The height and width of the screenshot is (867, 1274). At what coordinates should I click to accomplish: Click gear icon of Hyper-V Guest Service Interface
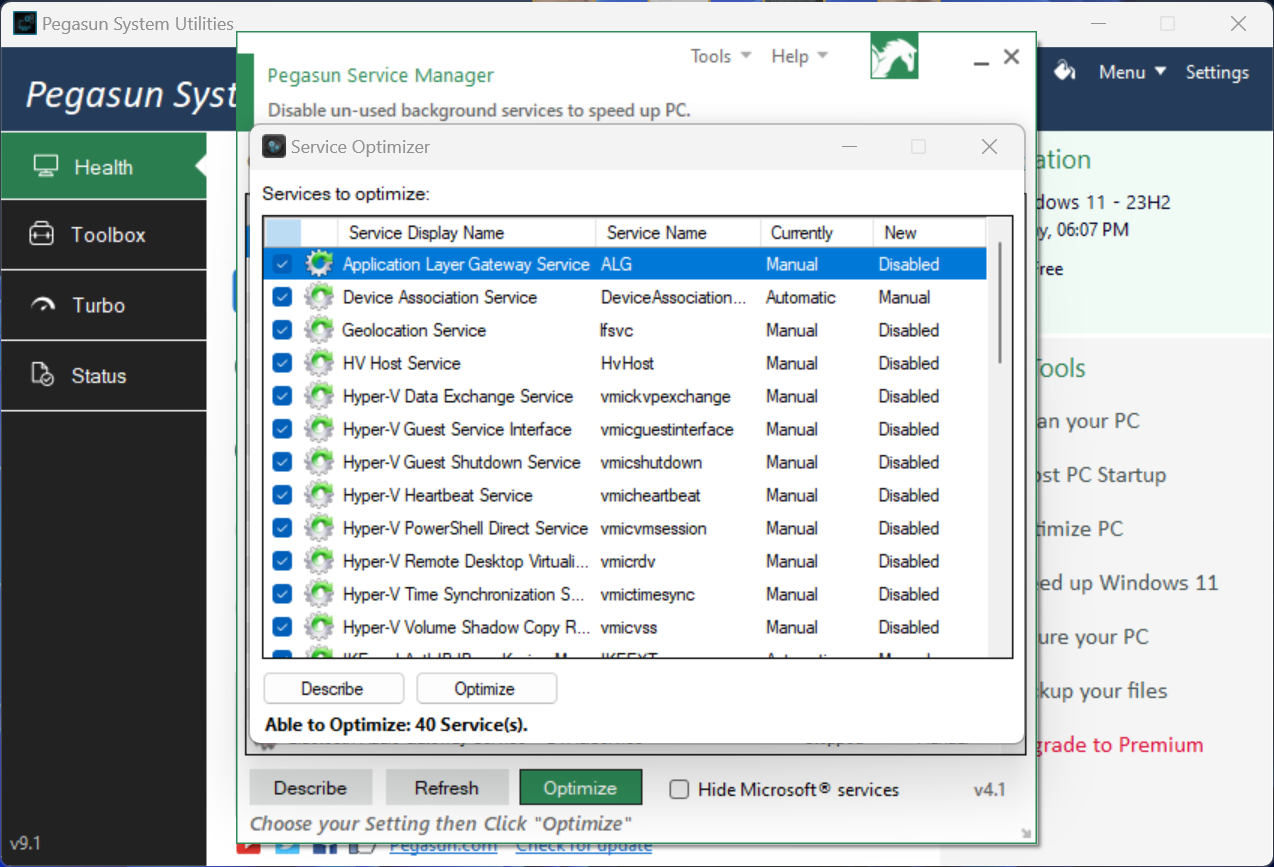[x=319, y=429]
